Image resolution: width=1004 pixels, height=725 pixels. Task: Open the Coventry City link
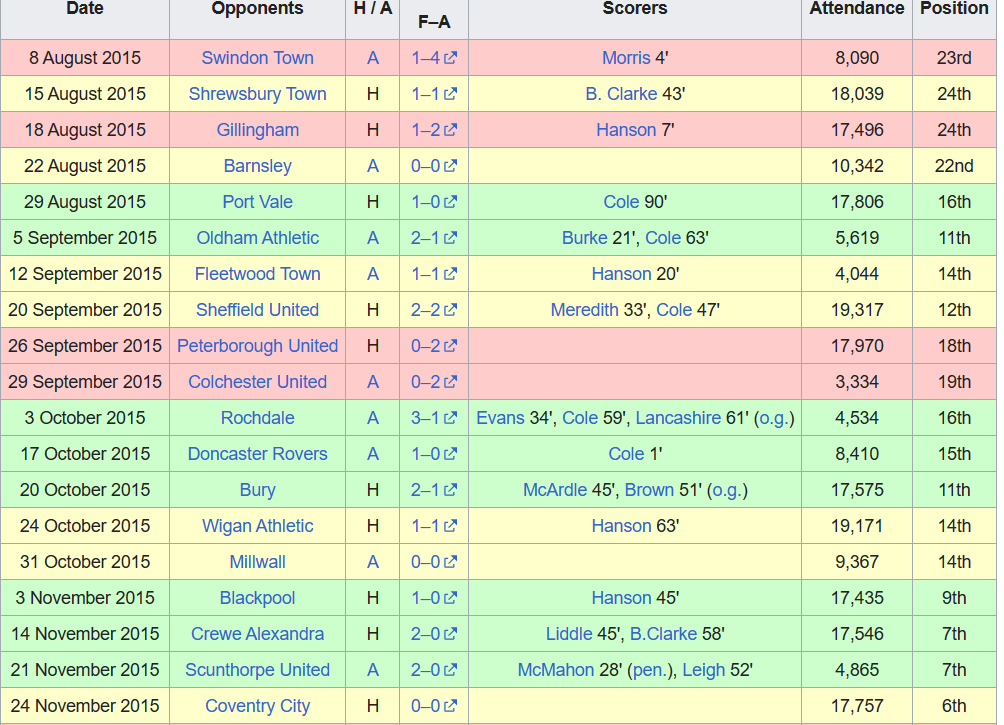coord(257,706)
